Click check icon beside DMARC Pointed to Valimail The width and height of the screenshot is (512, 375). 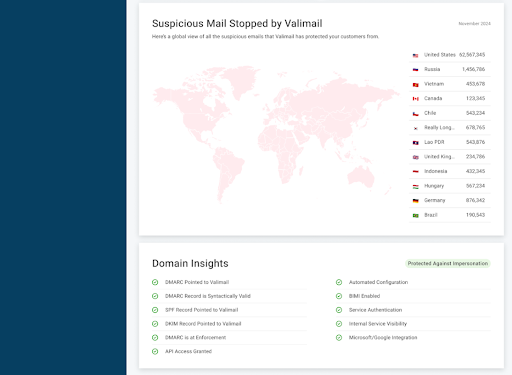coord(155,282)
